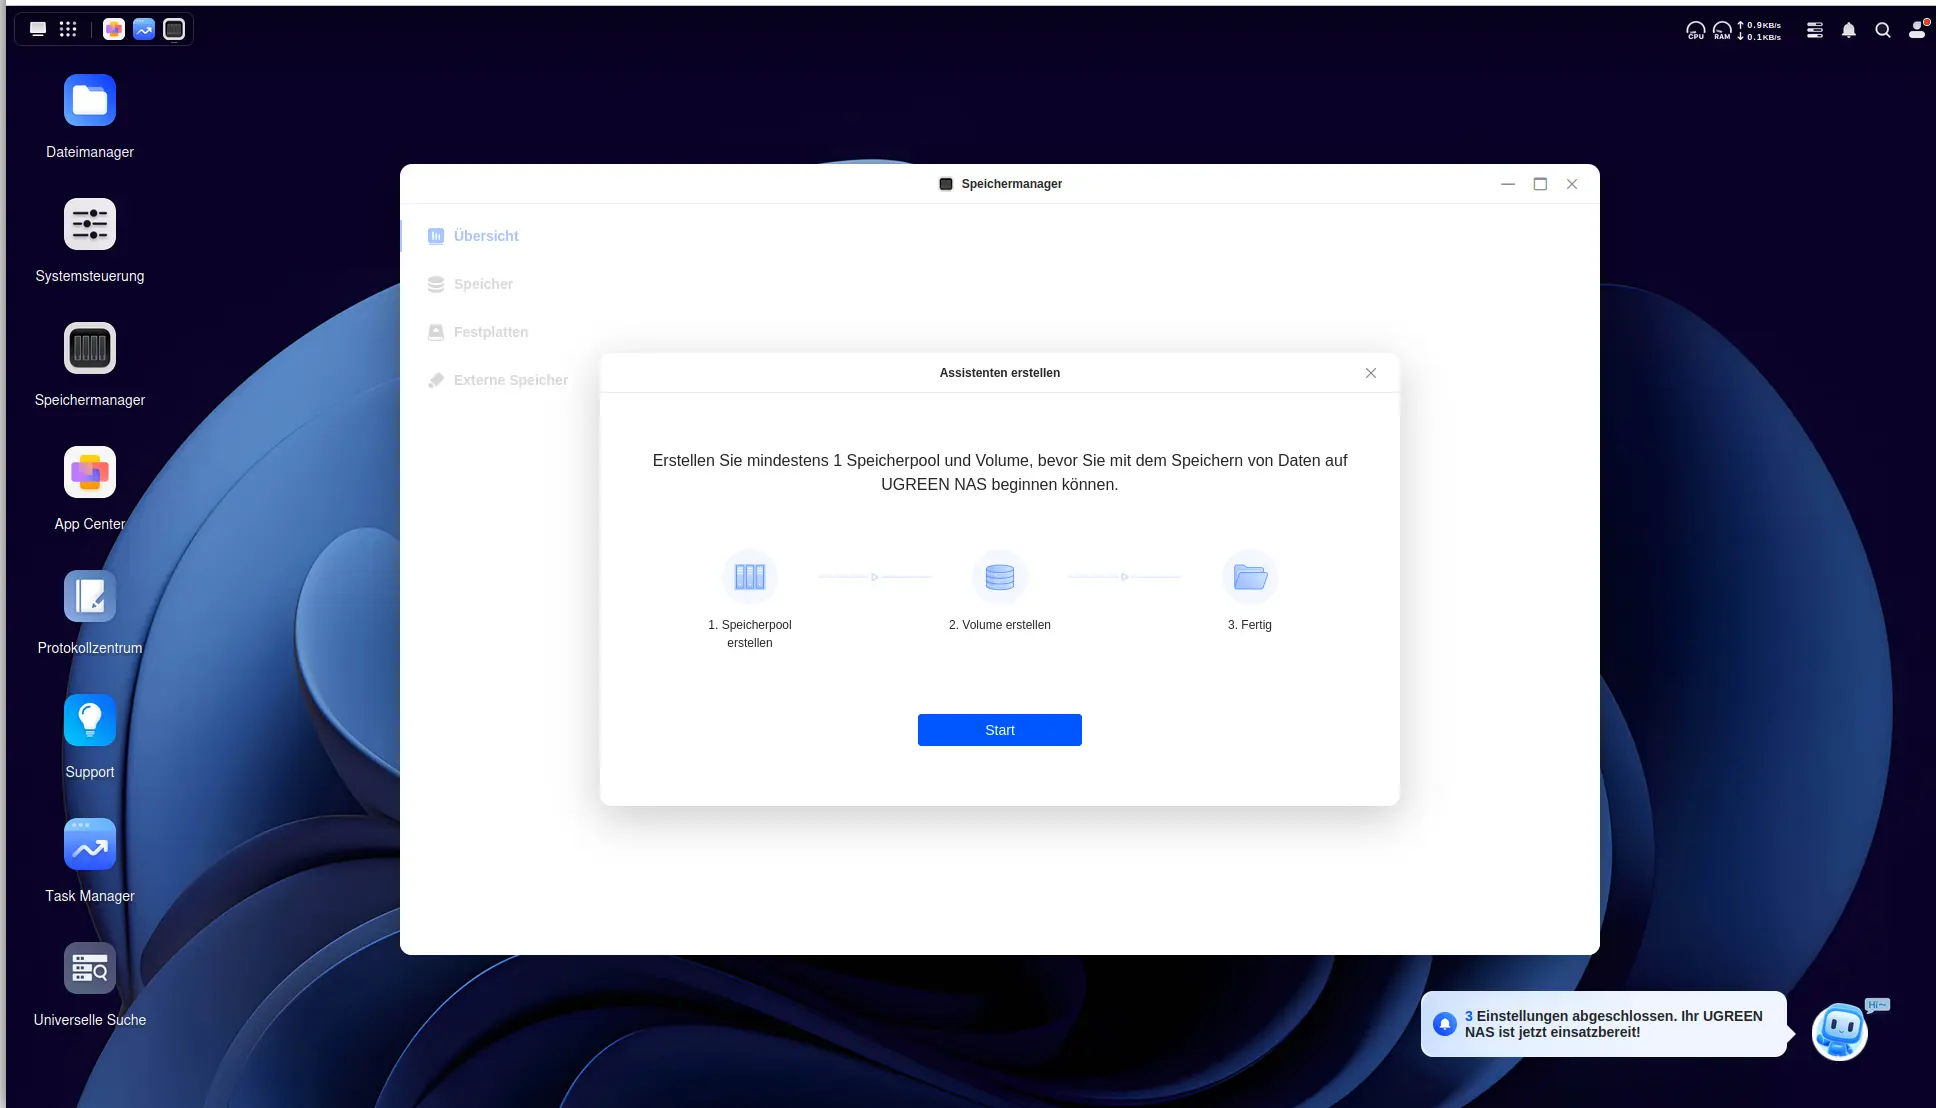Open the Systemsteuerung desktop icon
The height and width of the screenshot is (1108, 1936).
[x=90, y=225]
